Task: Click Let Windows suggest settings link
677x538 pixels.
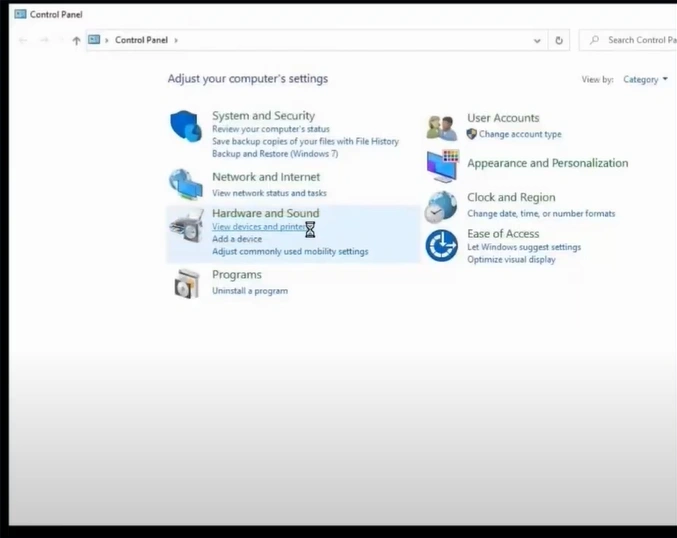Action: point(524,247)
